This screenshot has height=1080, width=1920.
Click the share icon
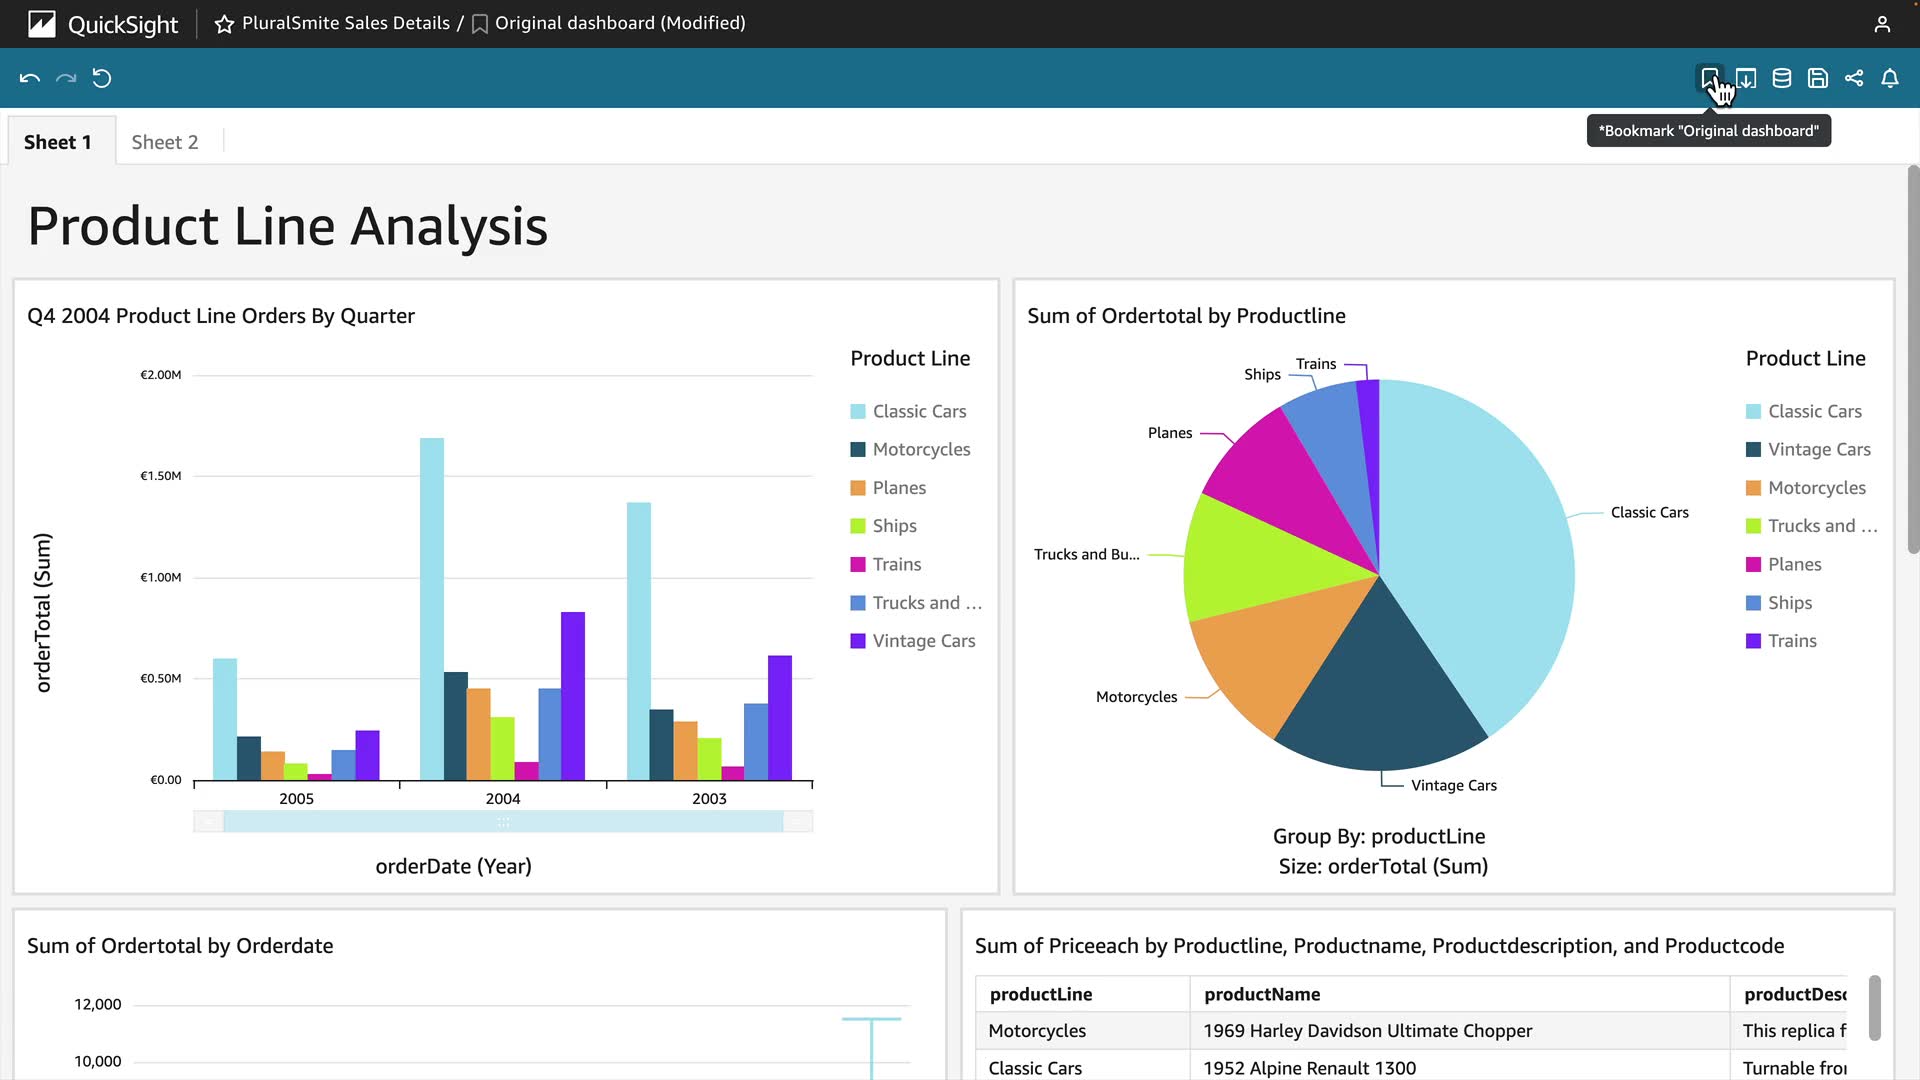[1854, 78]
